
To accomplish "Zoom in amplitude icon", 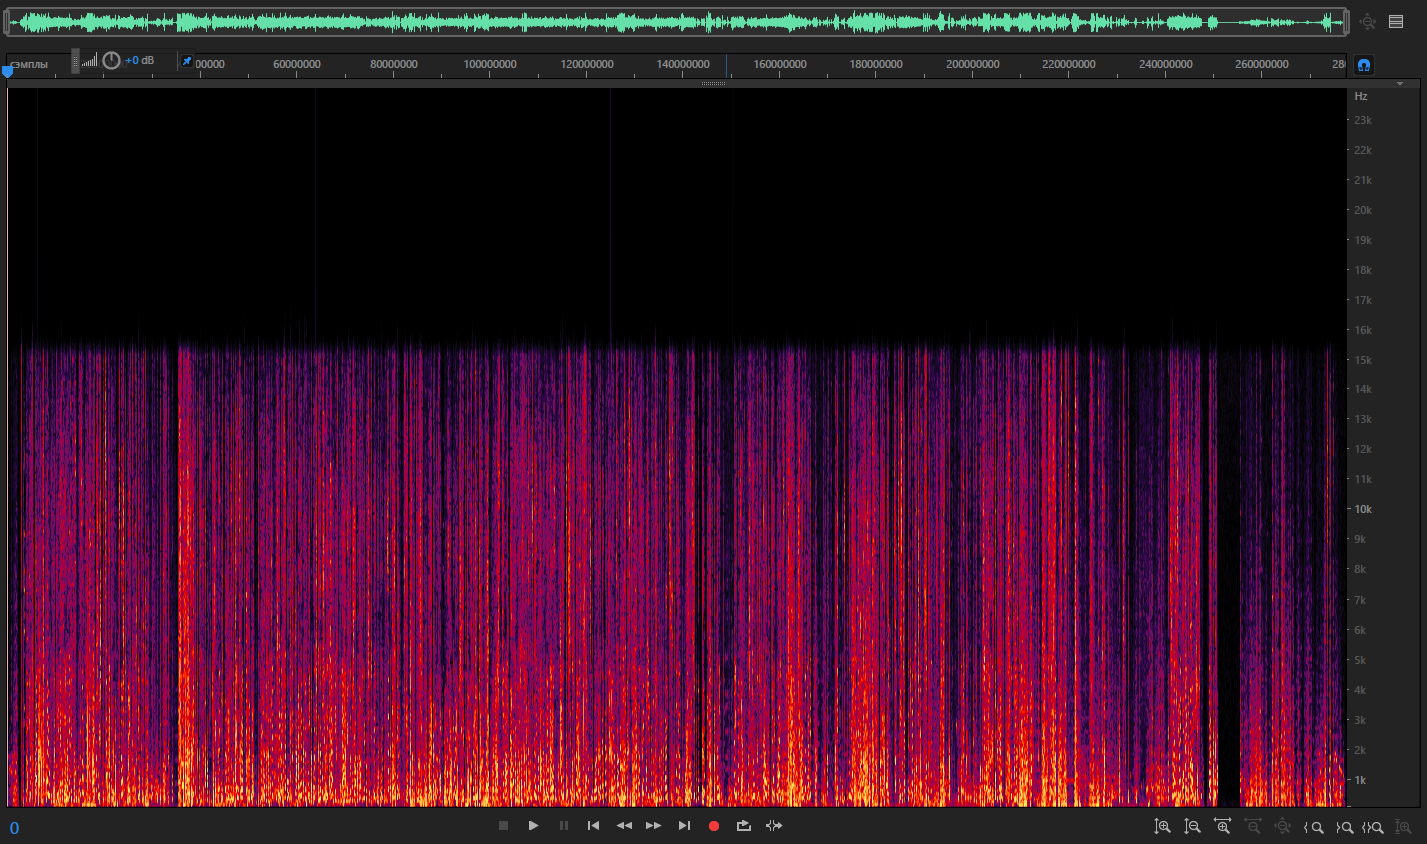I will pos(1162,827).
